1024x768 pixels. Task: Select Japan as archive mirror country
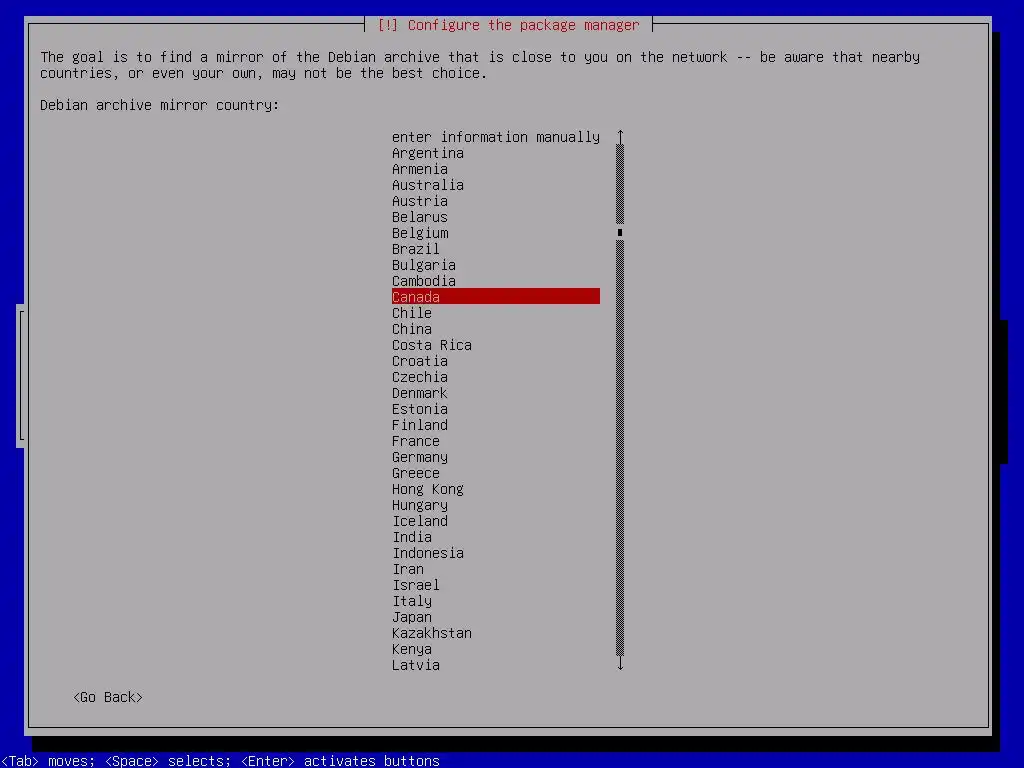point(496,617)
